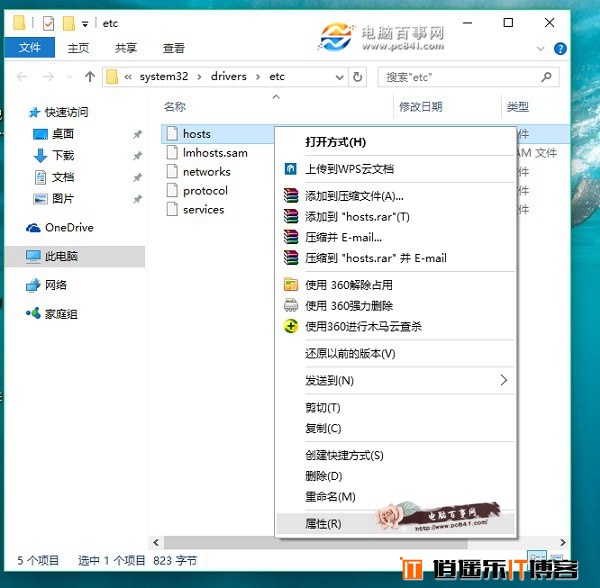Click the magnifier search icon

point(546,77)
